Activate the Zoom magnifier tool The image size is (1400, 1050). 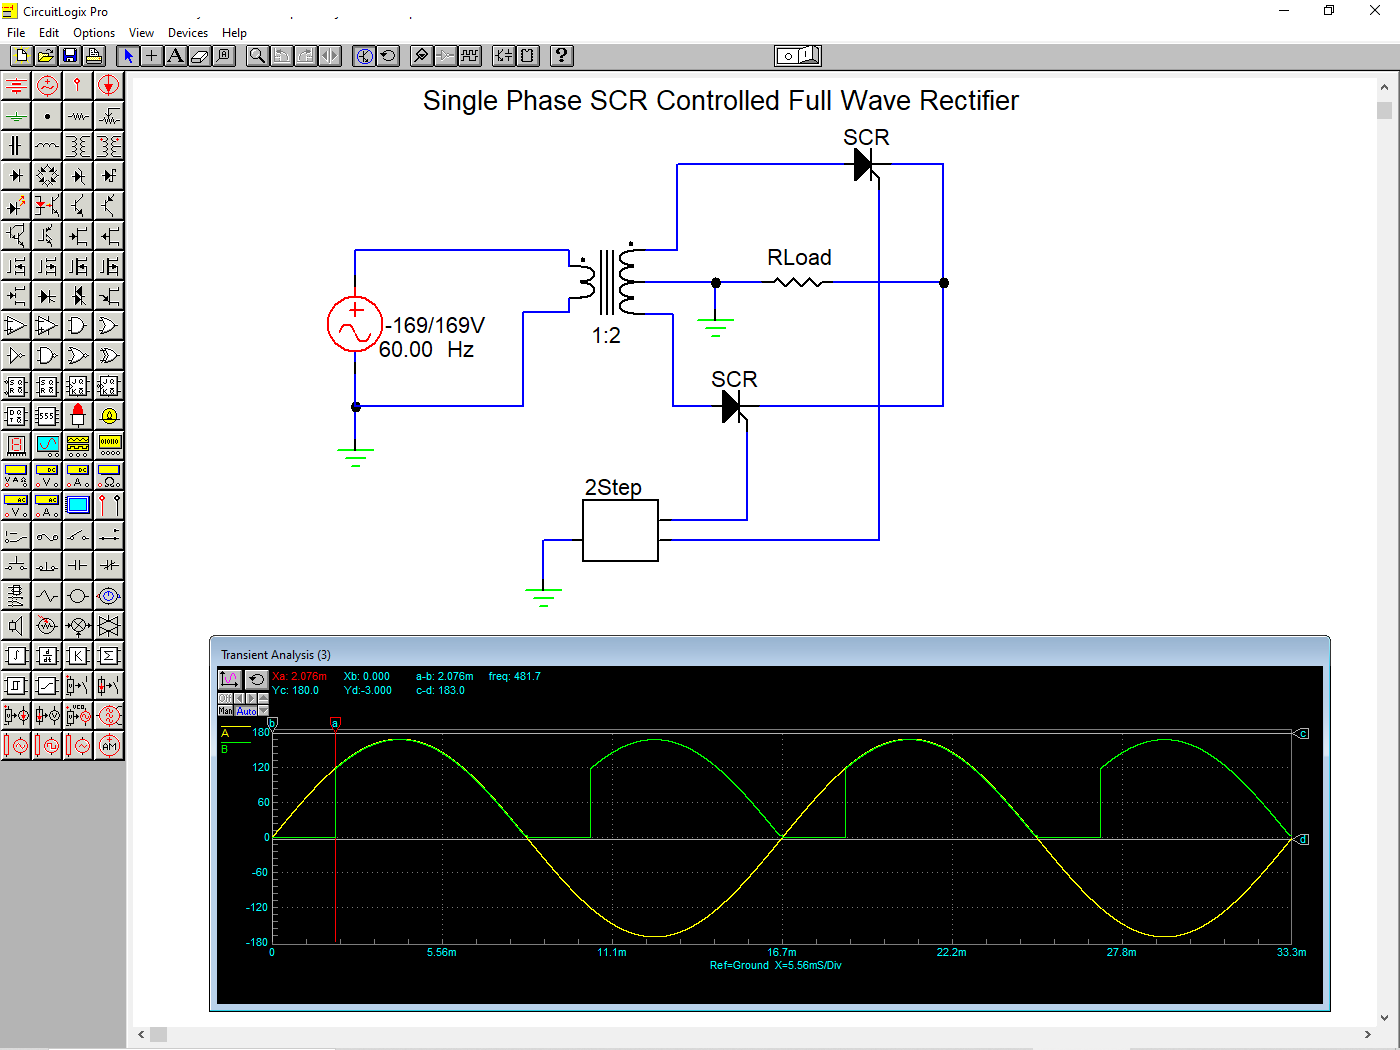pos(257,56)
